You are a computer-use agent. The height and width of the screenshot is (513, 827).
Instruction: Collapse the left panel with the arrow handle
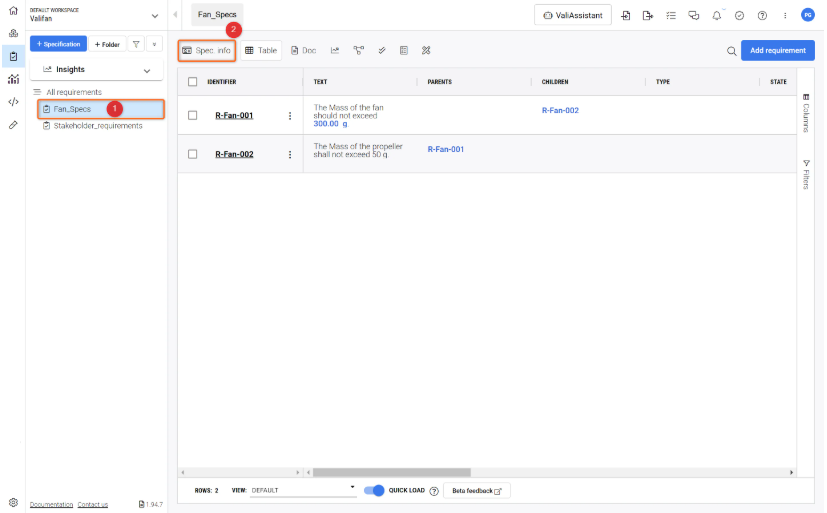tap(175, 15)
